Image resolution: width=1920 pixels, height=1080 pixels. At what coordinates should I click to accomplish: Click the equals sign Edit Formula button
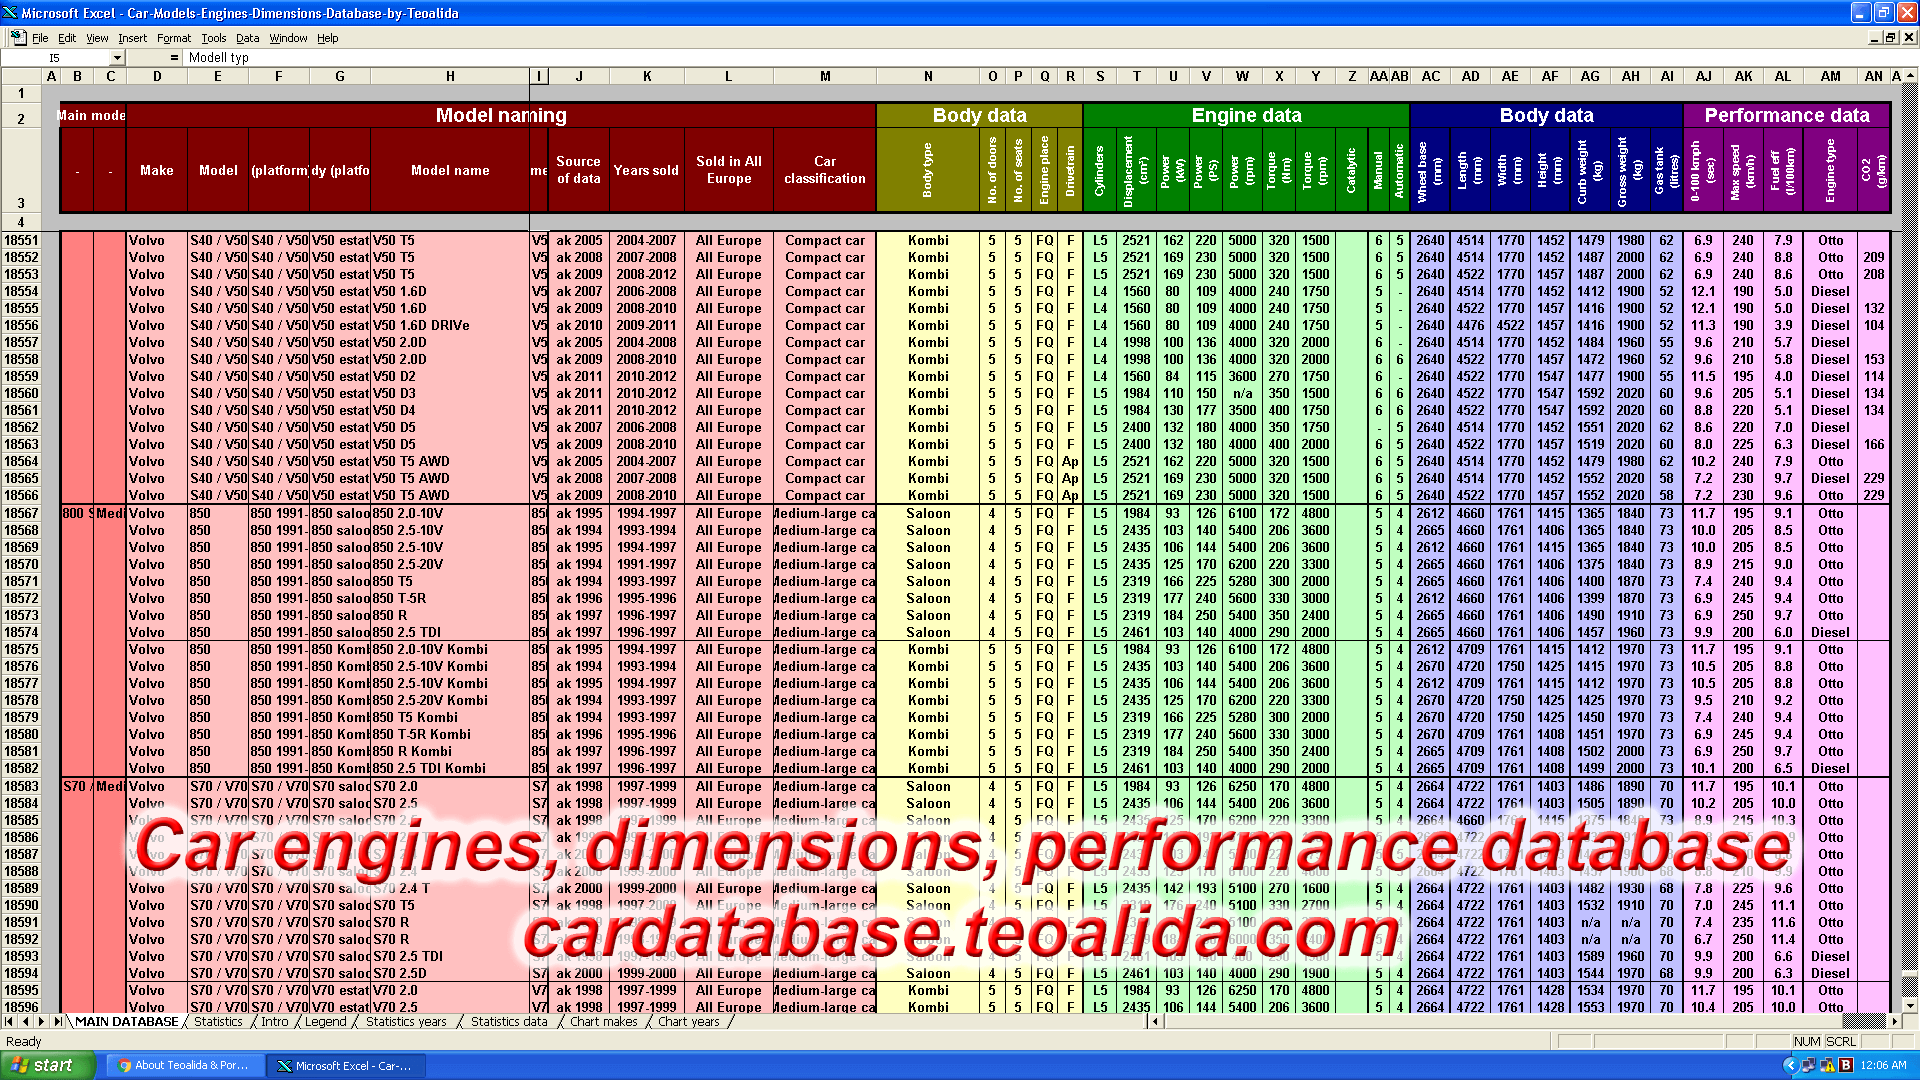tap(174, 58)
